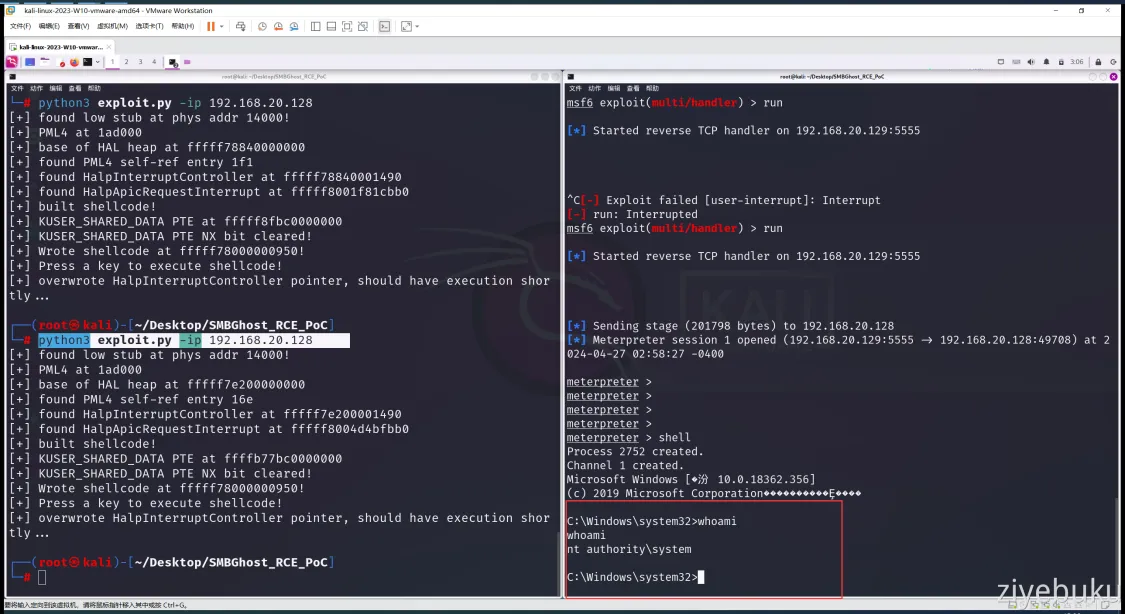Toggle console view toolbar icon
1125x614 pixels.
click(x=385, y=27)
